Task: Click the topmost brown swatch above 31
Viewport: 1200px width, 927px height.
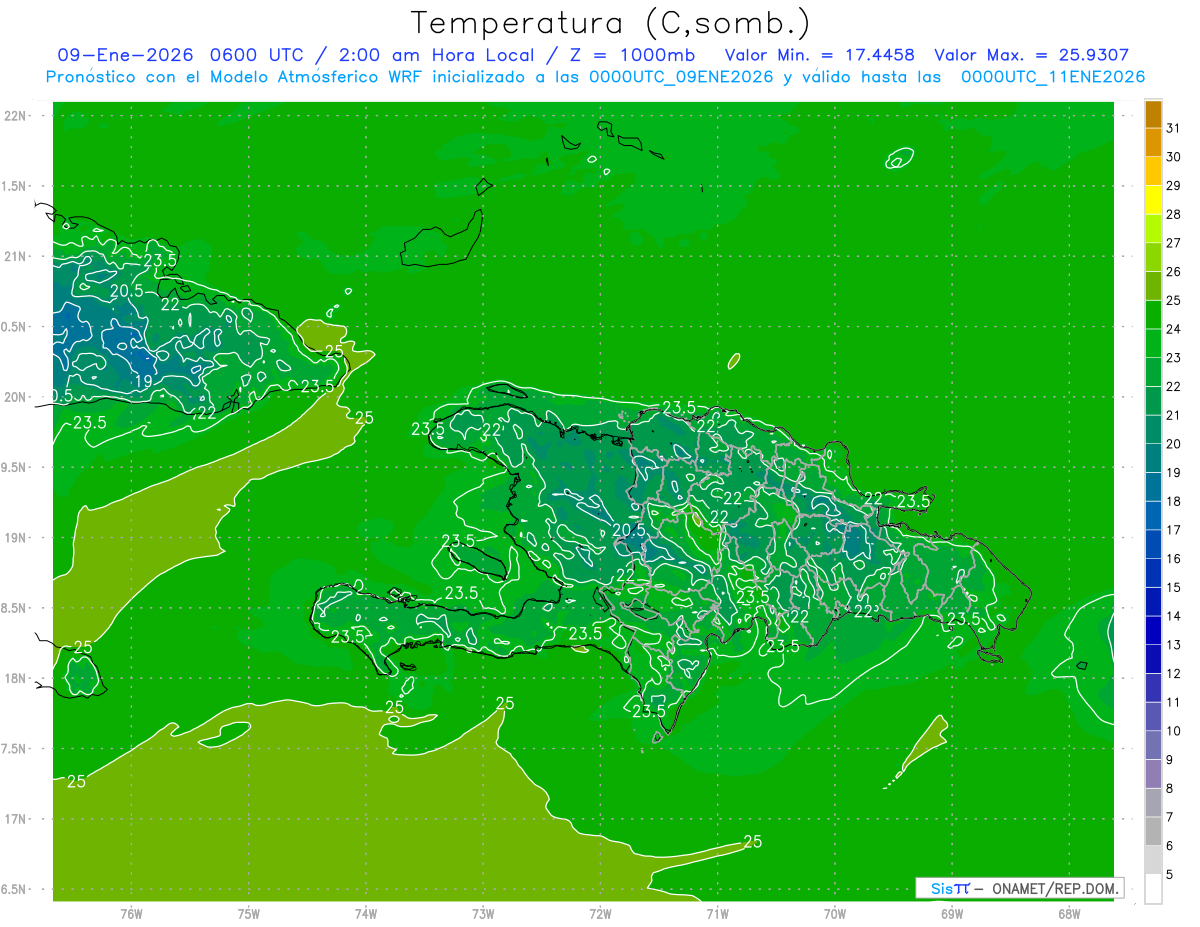Action: (x=1153, y=114)
